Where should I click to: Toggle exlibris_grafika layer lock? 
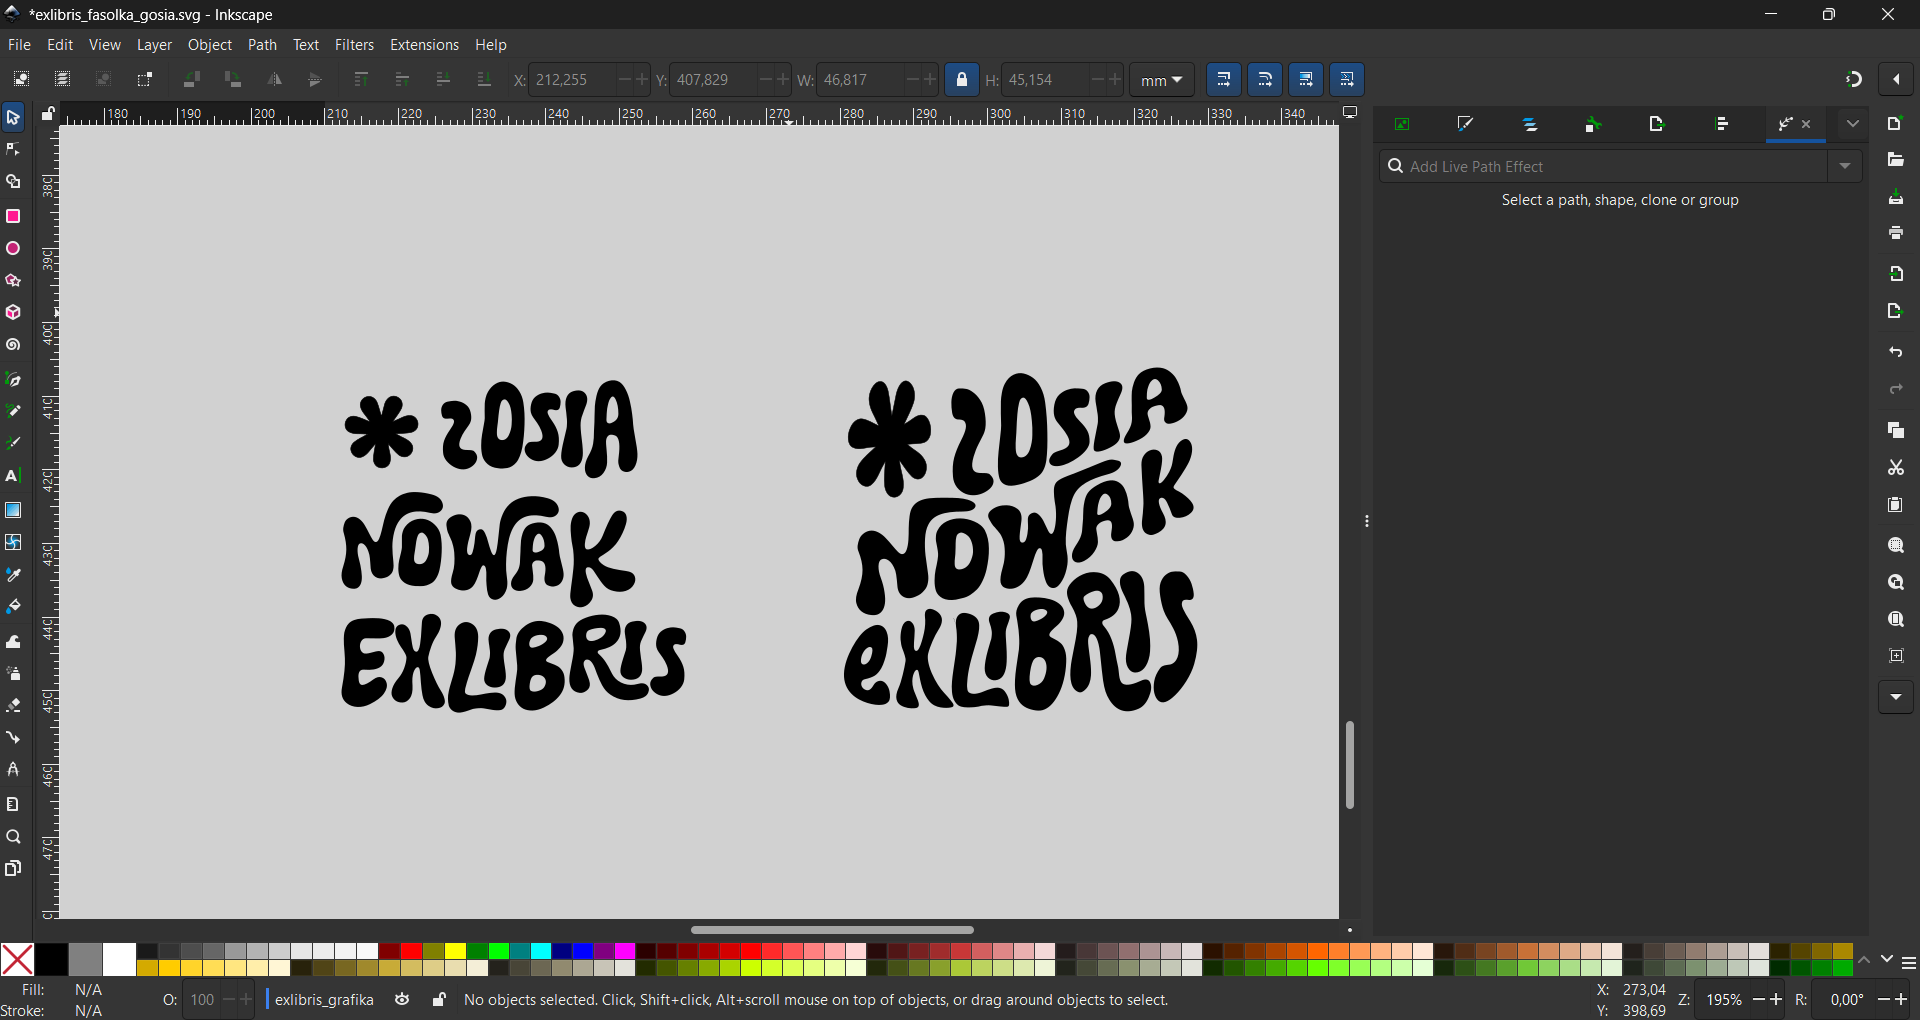point(439,1000)
